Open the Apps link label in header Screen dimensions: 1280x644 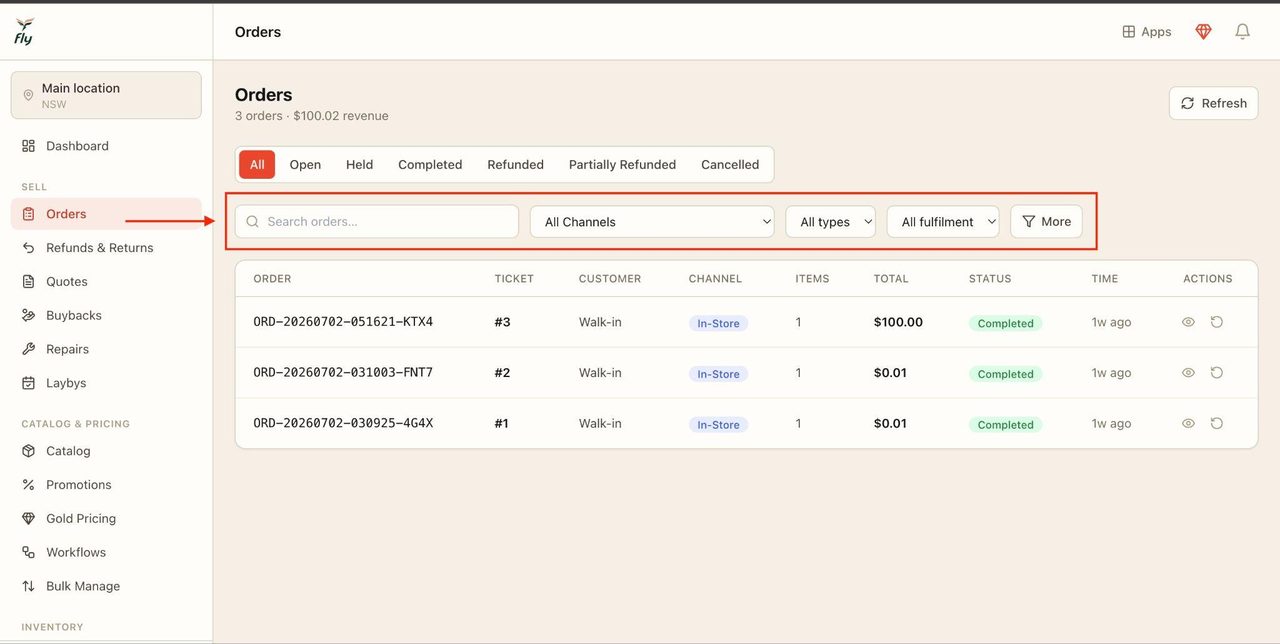click(1156, 32)
